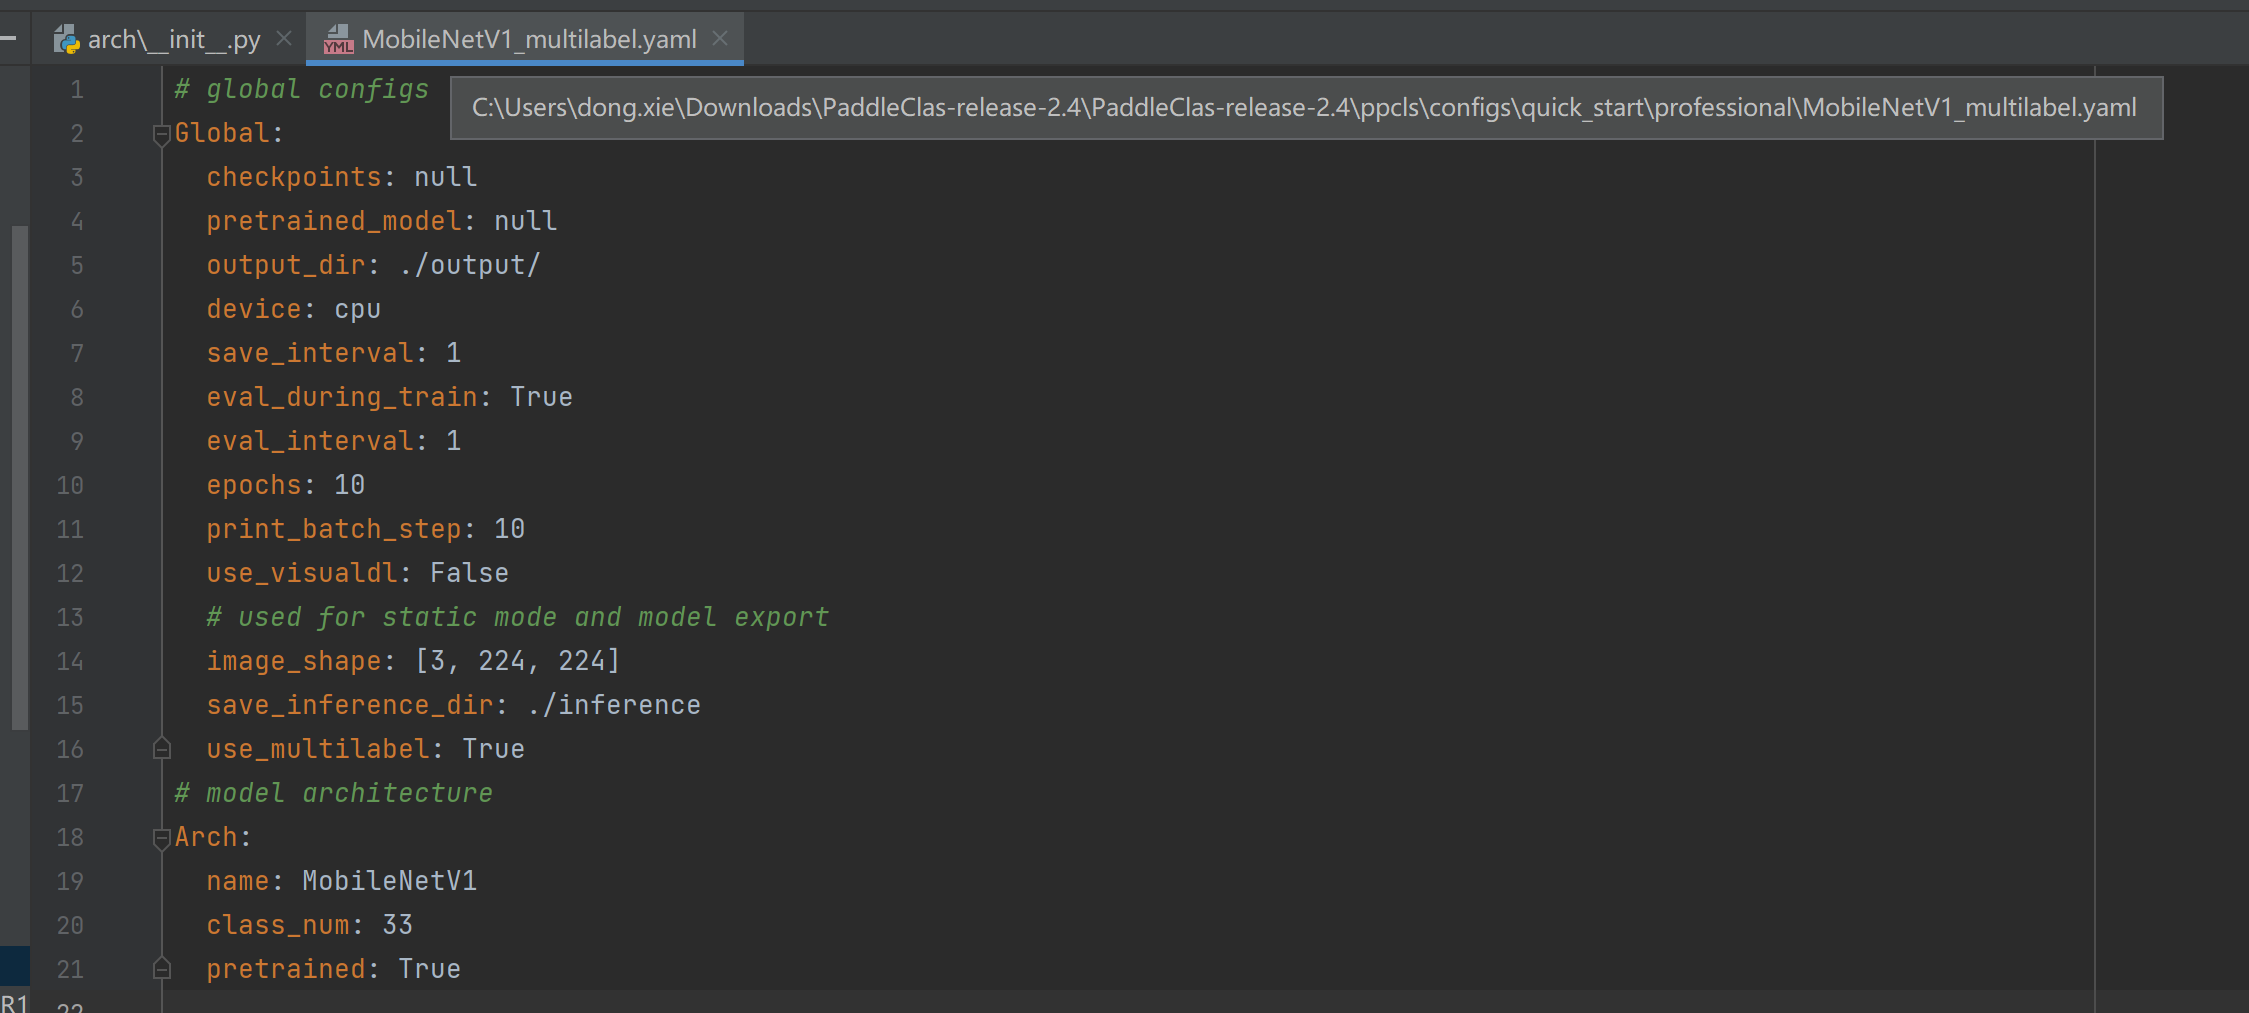
Task: Click the 'epochs: 10' line
Action: click(286, 485)
